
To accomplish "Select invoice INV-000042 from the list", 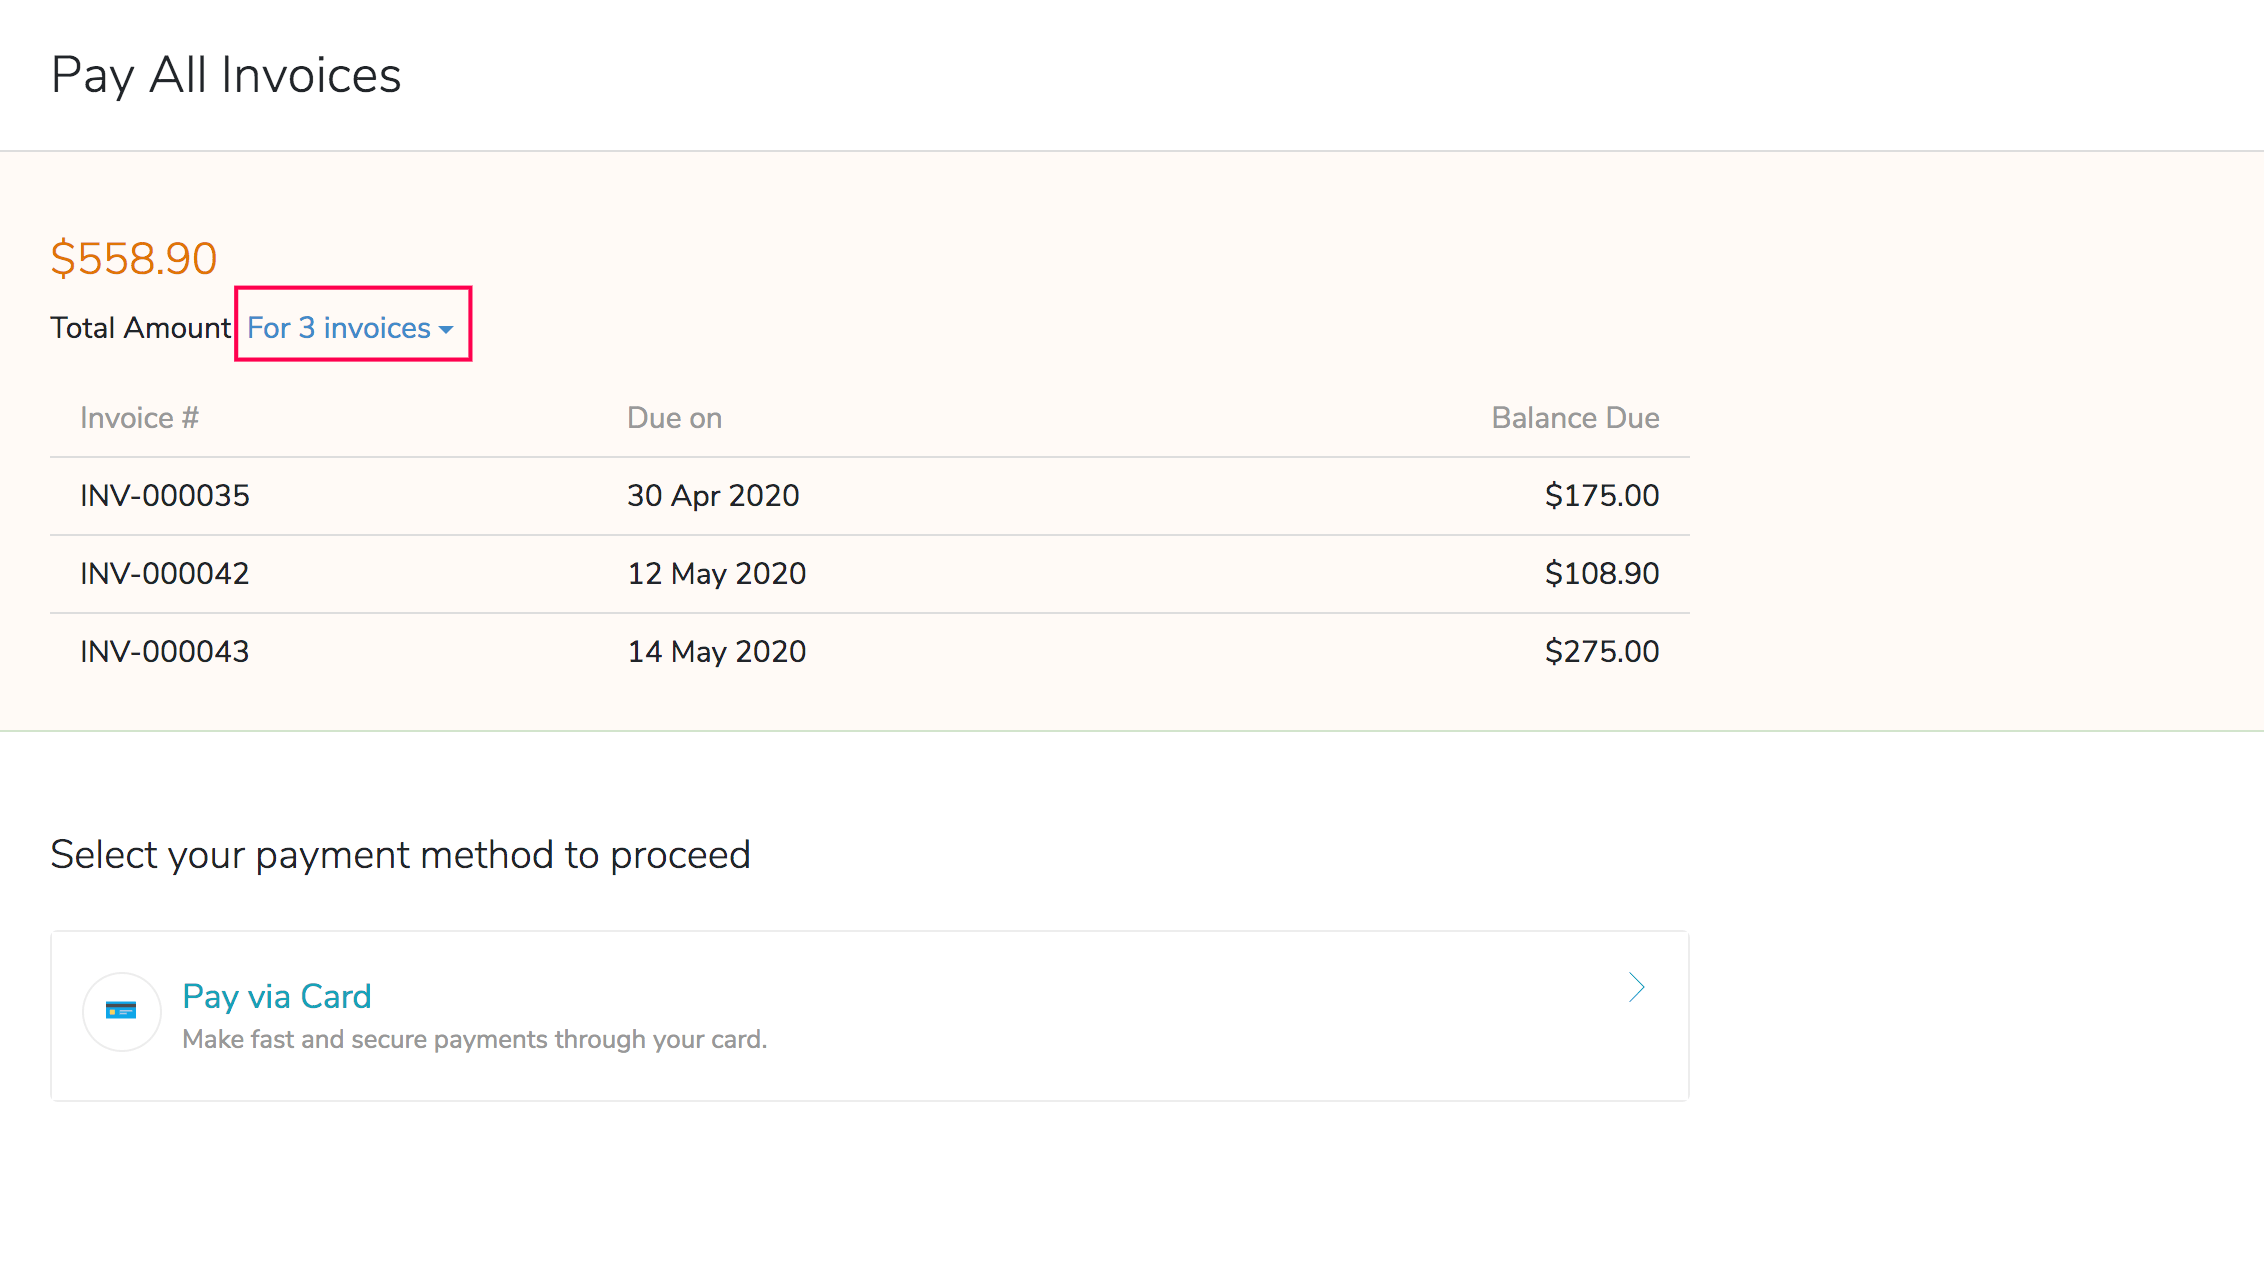I will [163, 573].
